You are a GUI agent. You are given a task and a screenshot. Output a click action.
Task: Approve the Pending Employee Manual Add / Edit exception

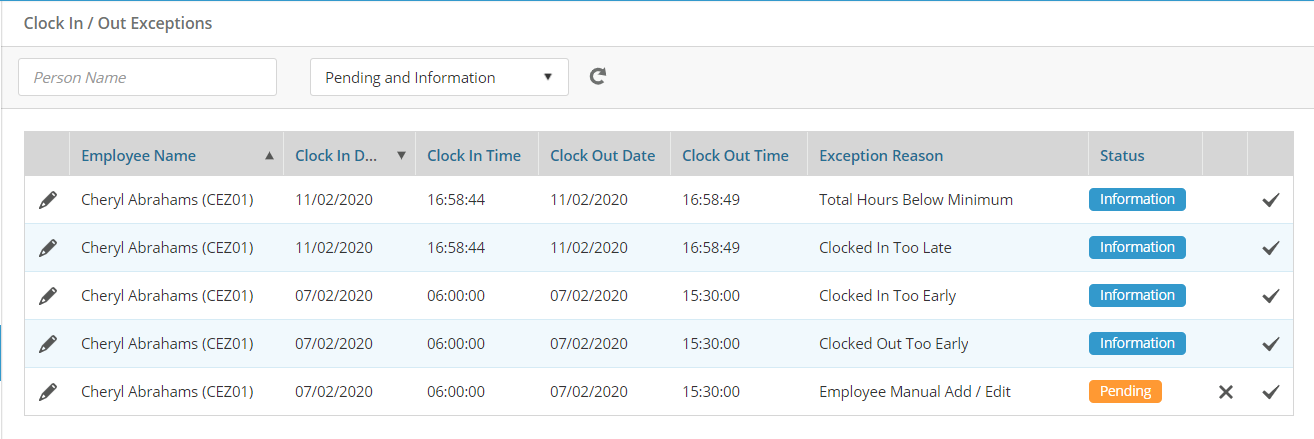1270,392
